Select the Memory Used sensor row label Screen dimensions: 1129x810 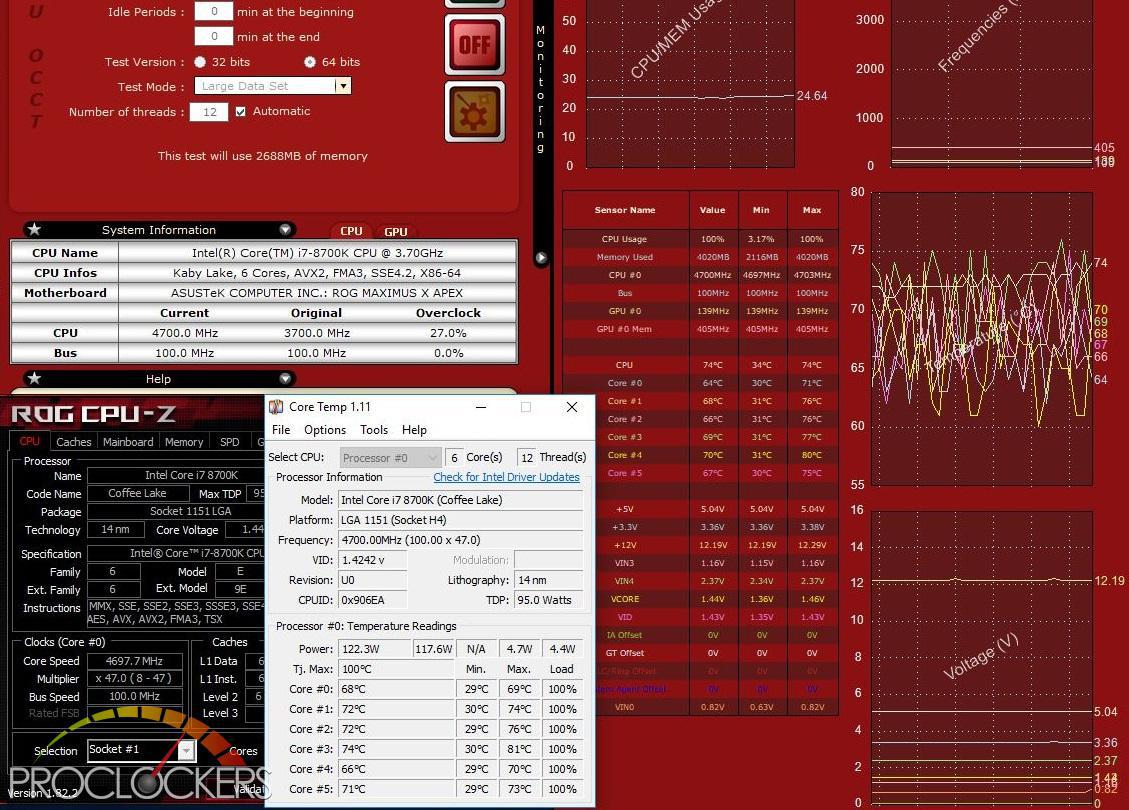(624, 257)
